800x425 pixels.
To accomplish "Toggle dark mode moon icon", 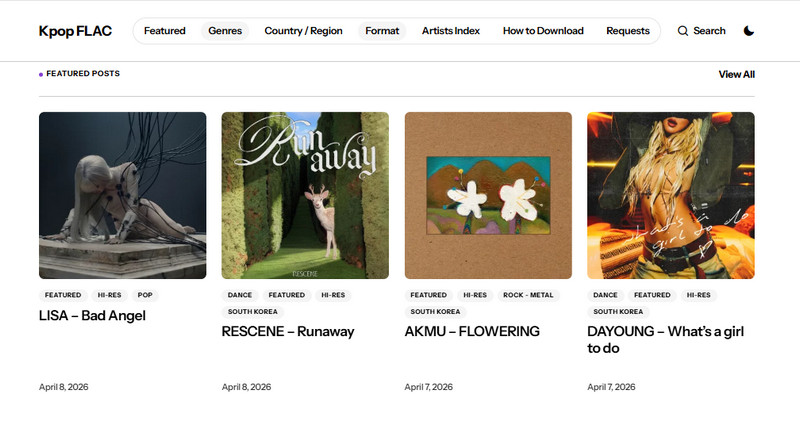I will tap(749, 31).
